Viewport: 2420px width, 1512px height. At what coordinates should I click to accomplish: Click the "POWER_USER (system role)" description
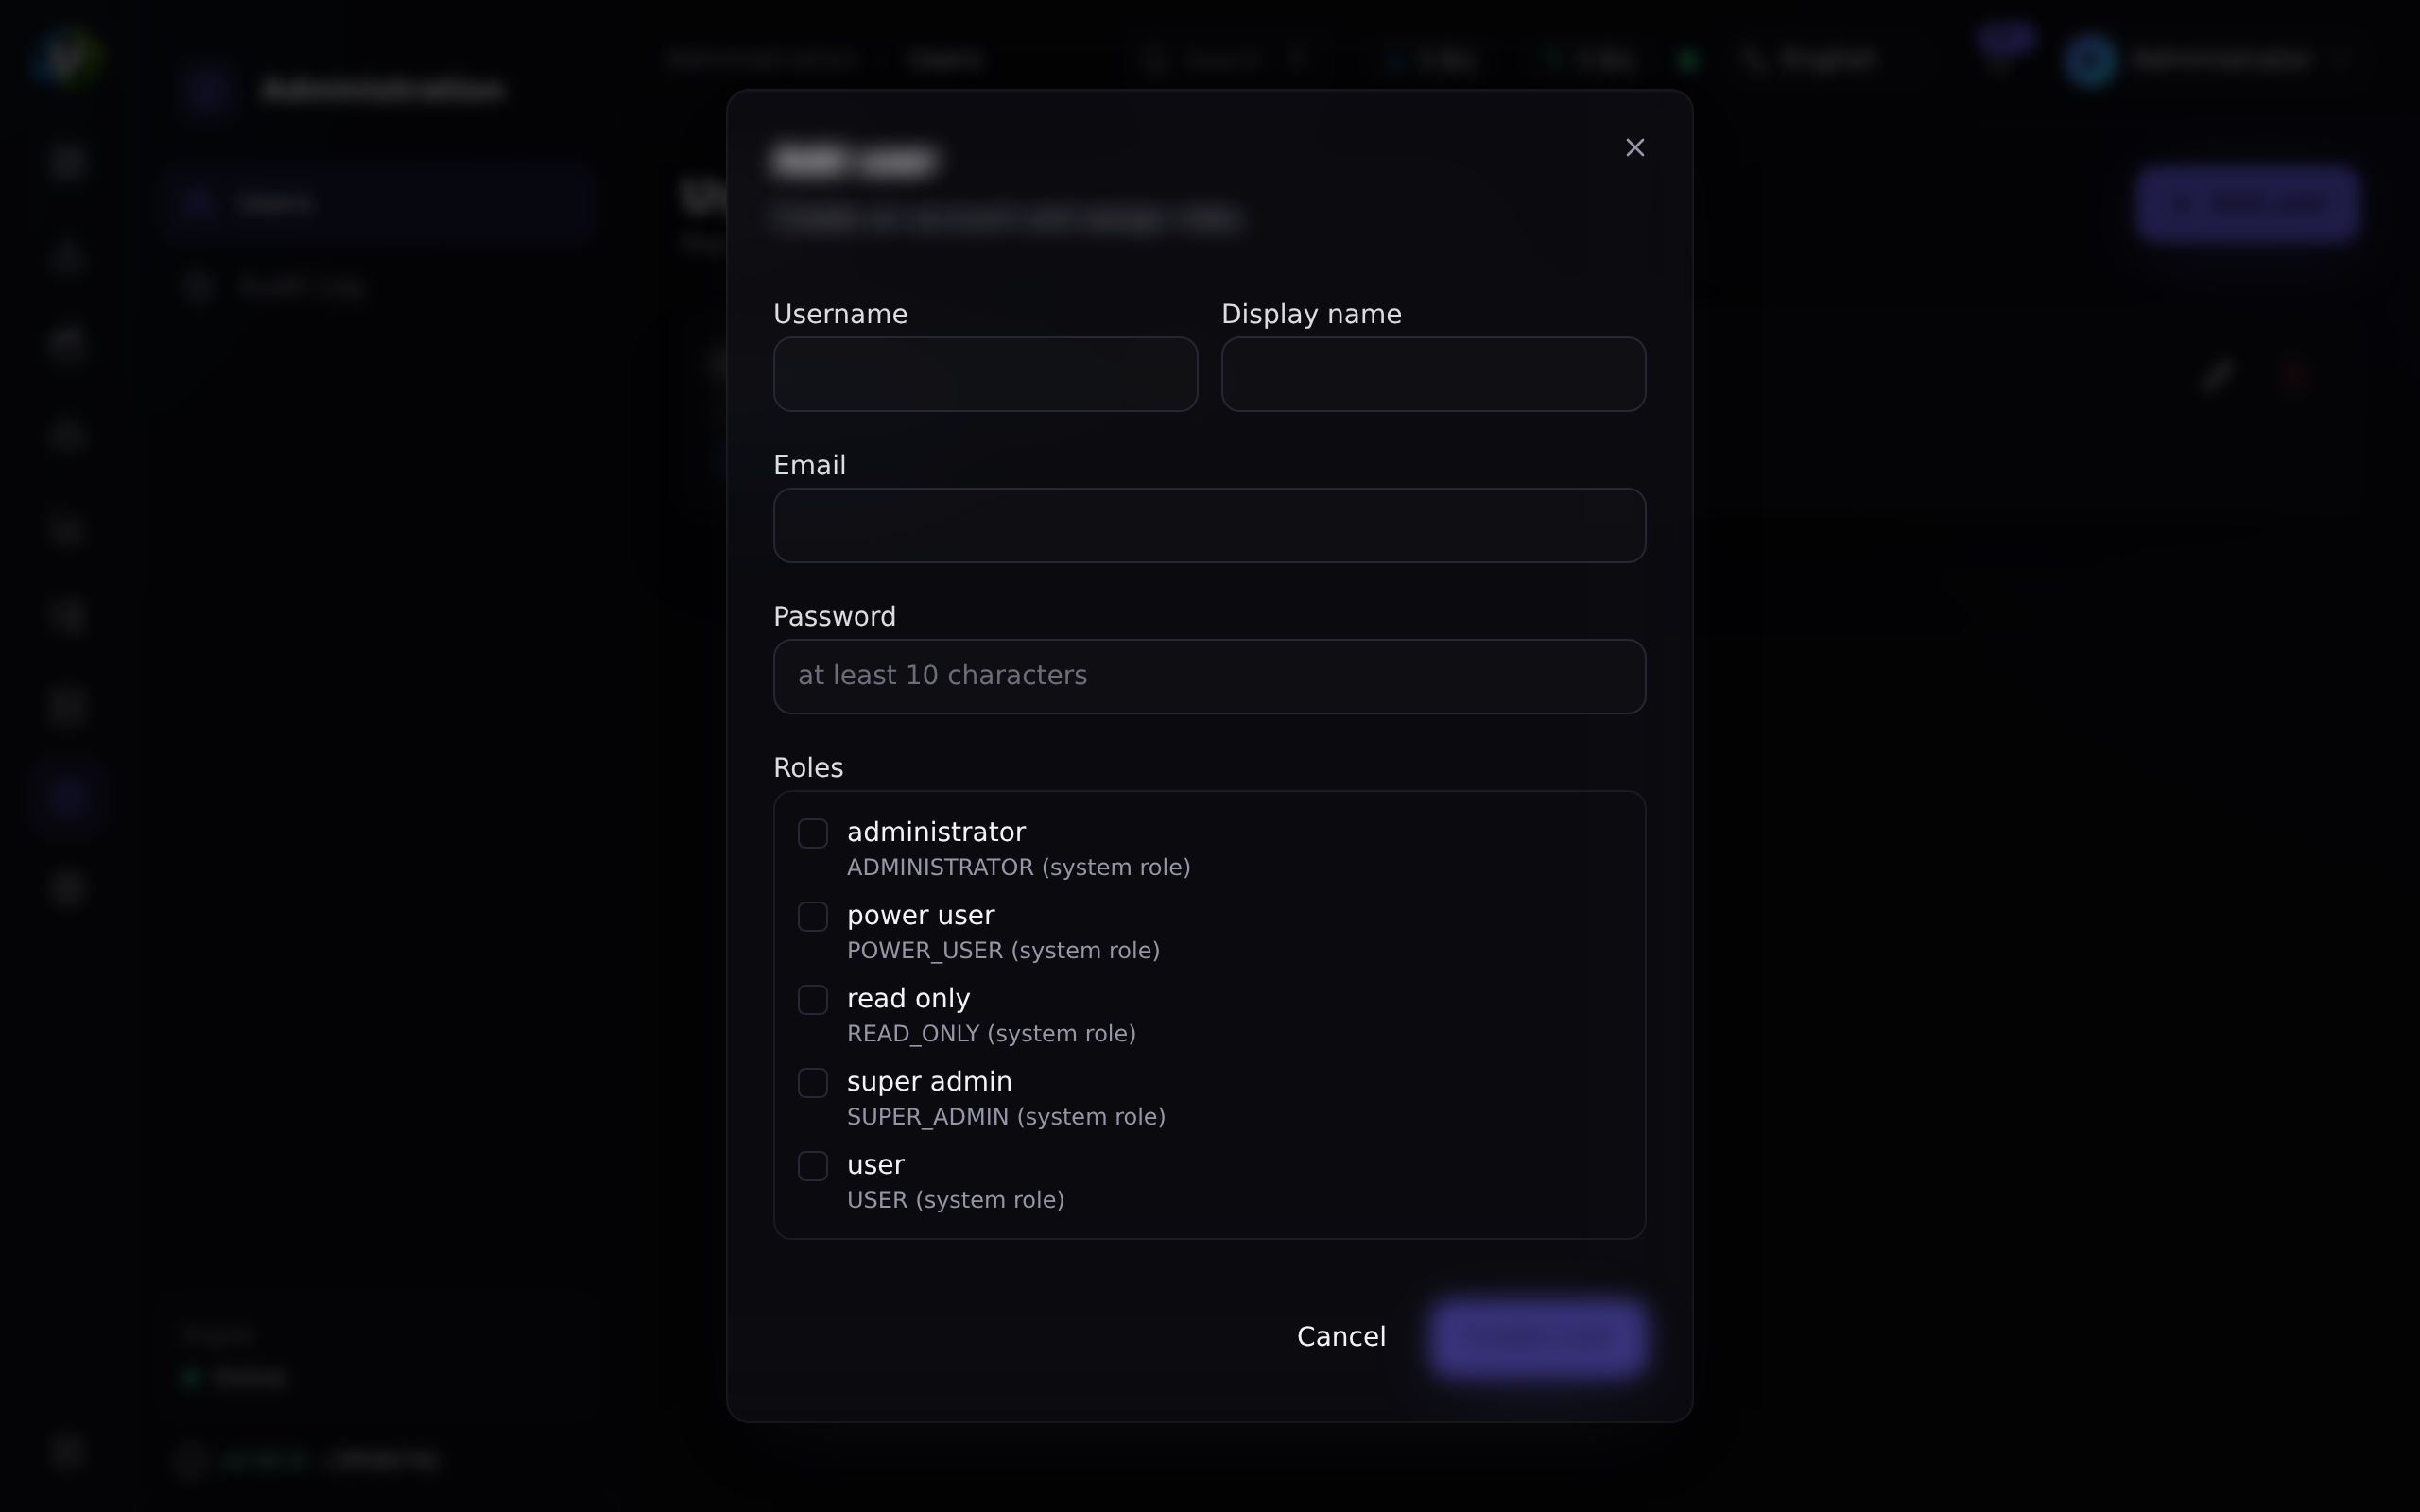coord(1003,950)
